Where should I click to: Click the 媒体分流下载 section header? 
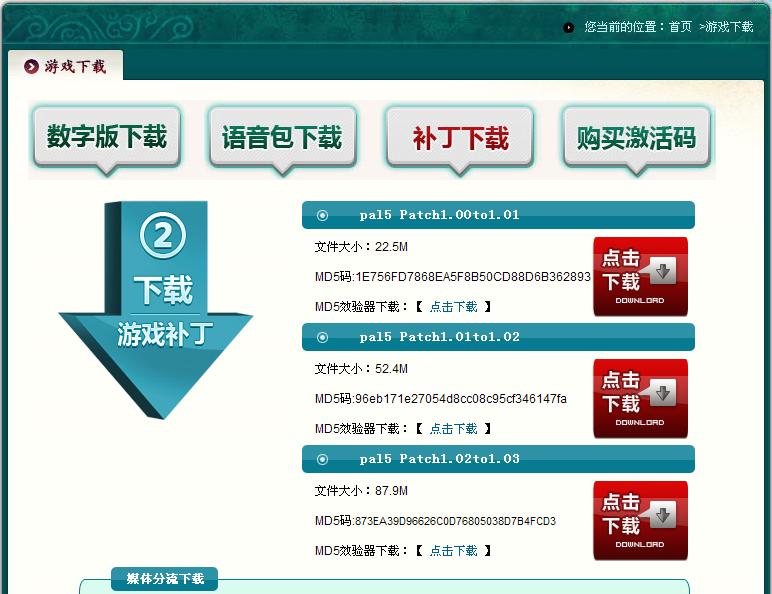tap(165, 579)
